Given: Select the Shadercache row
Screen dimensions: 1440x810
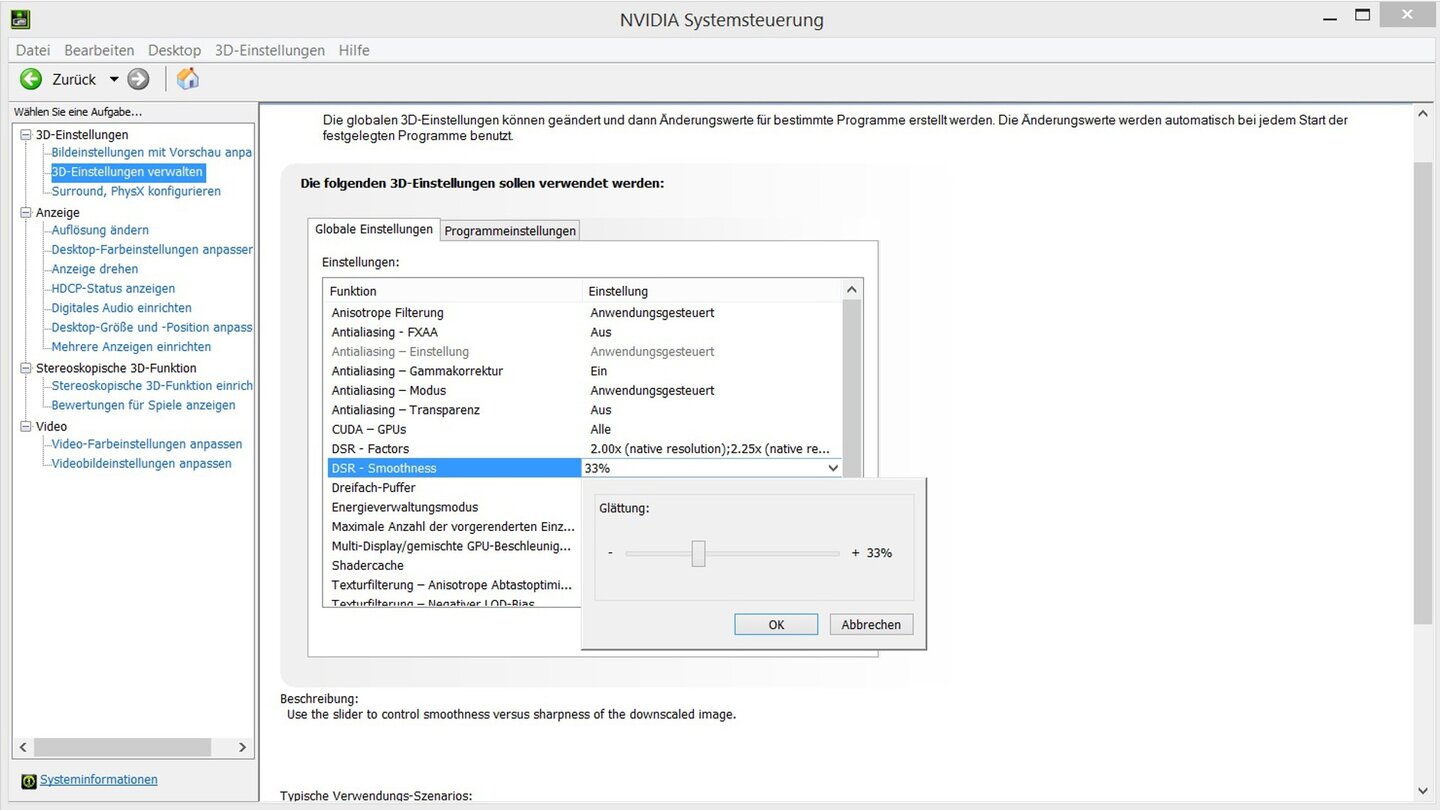Looking at the screenshot, I should click(454, 565).
